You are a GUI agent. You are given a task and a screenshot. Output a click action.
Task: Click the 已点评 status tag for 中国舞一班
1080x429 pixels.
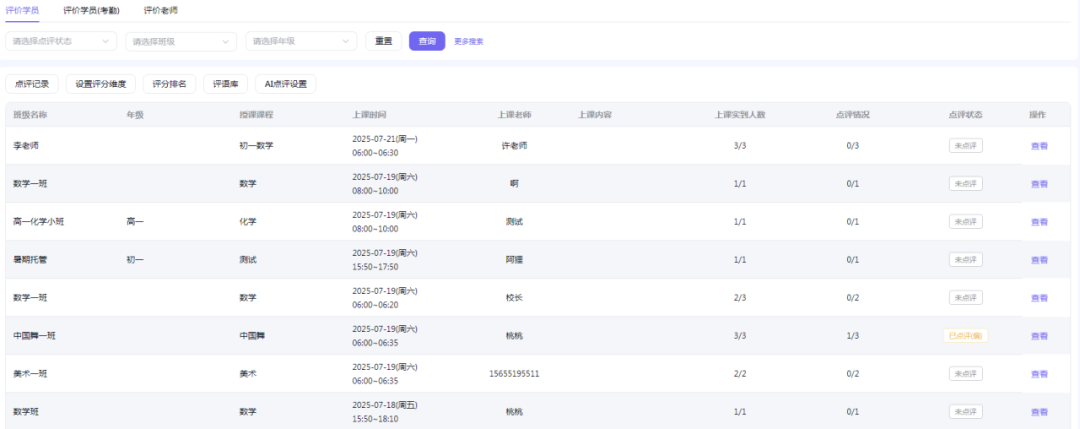coord(965,336)
